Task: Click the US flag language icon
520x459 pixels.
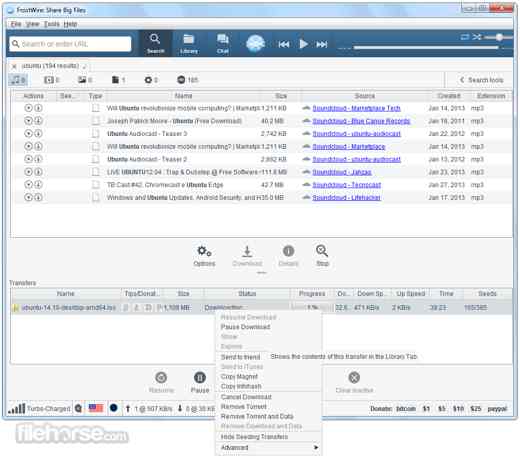Action: pos(96,408)
